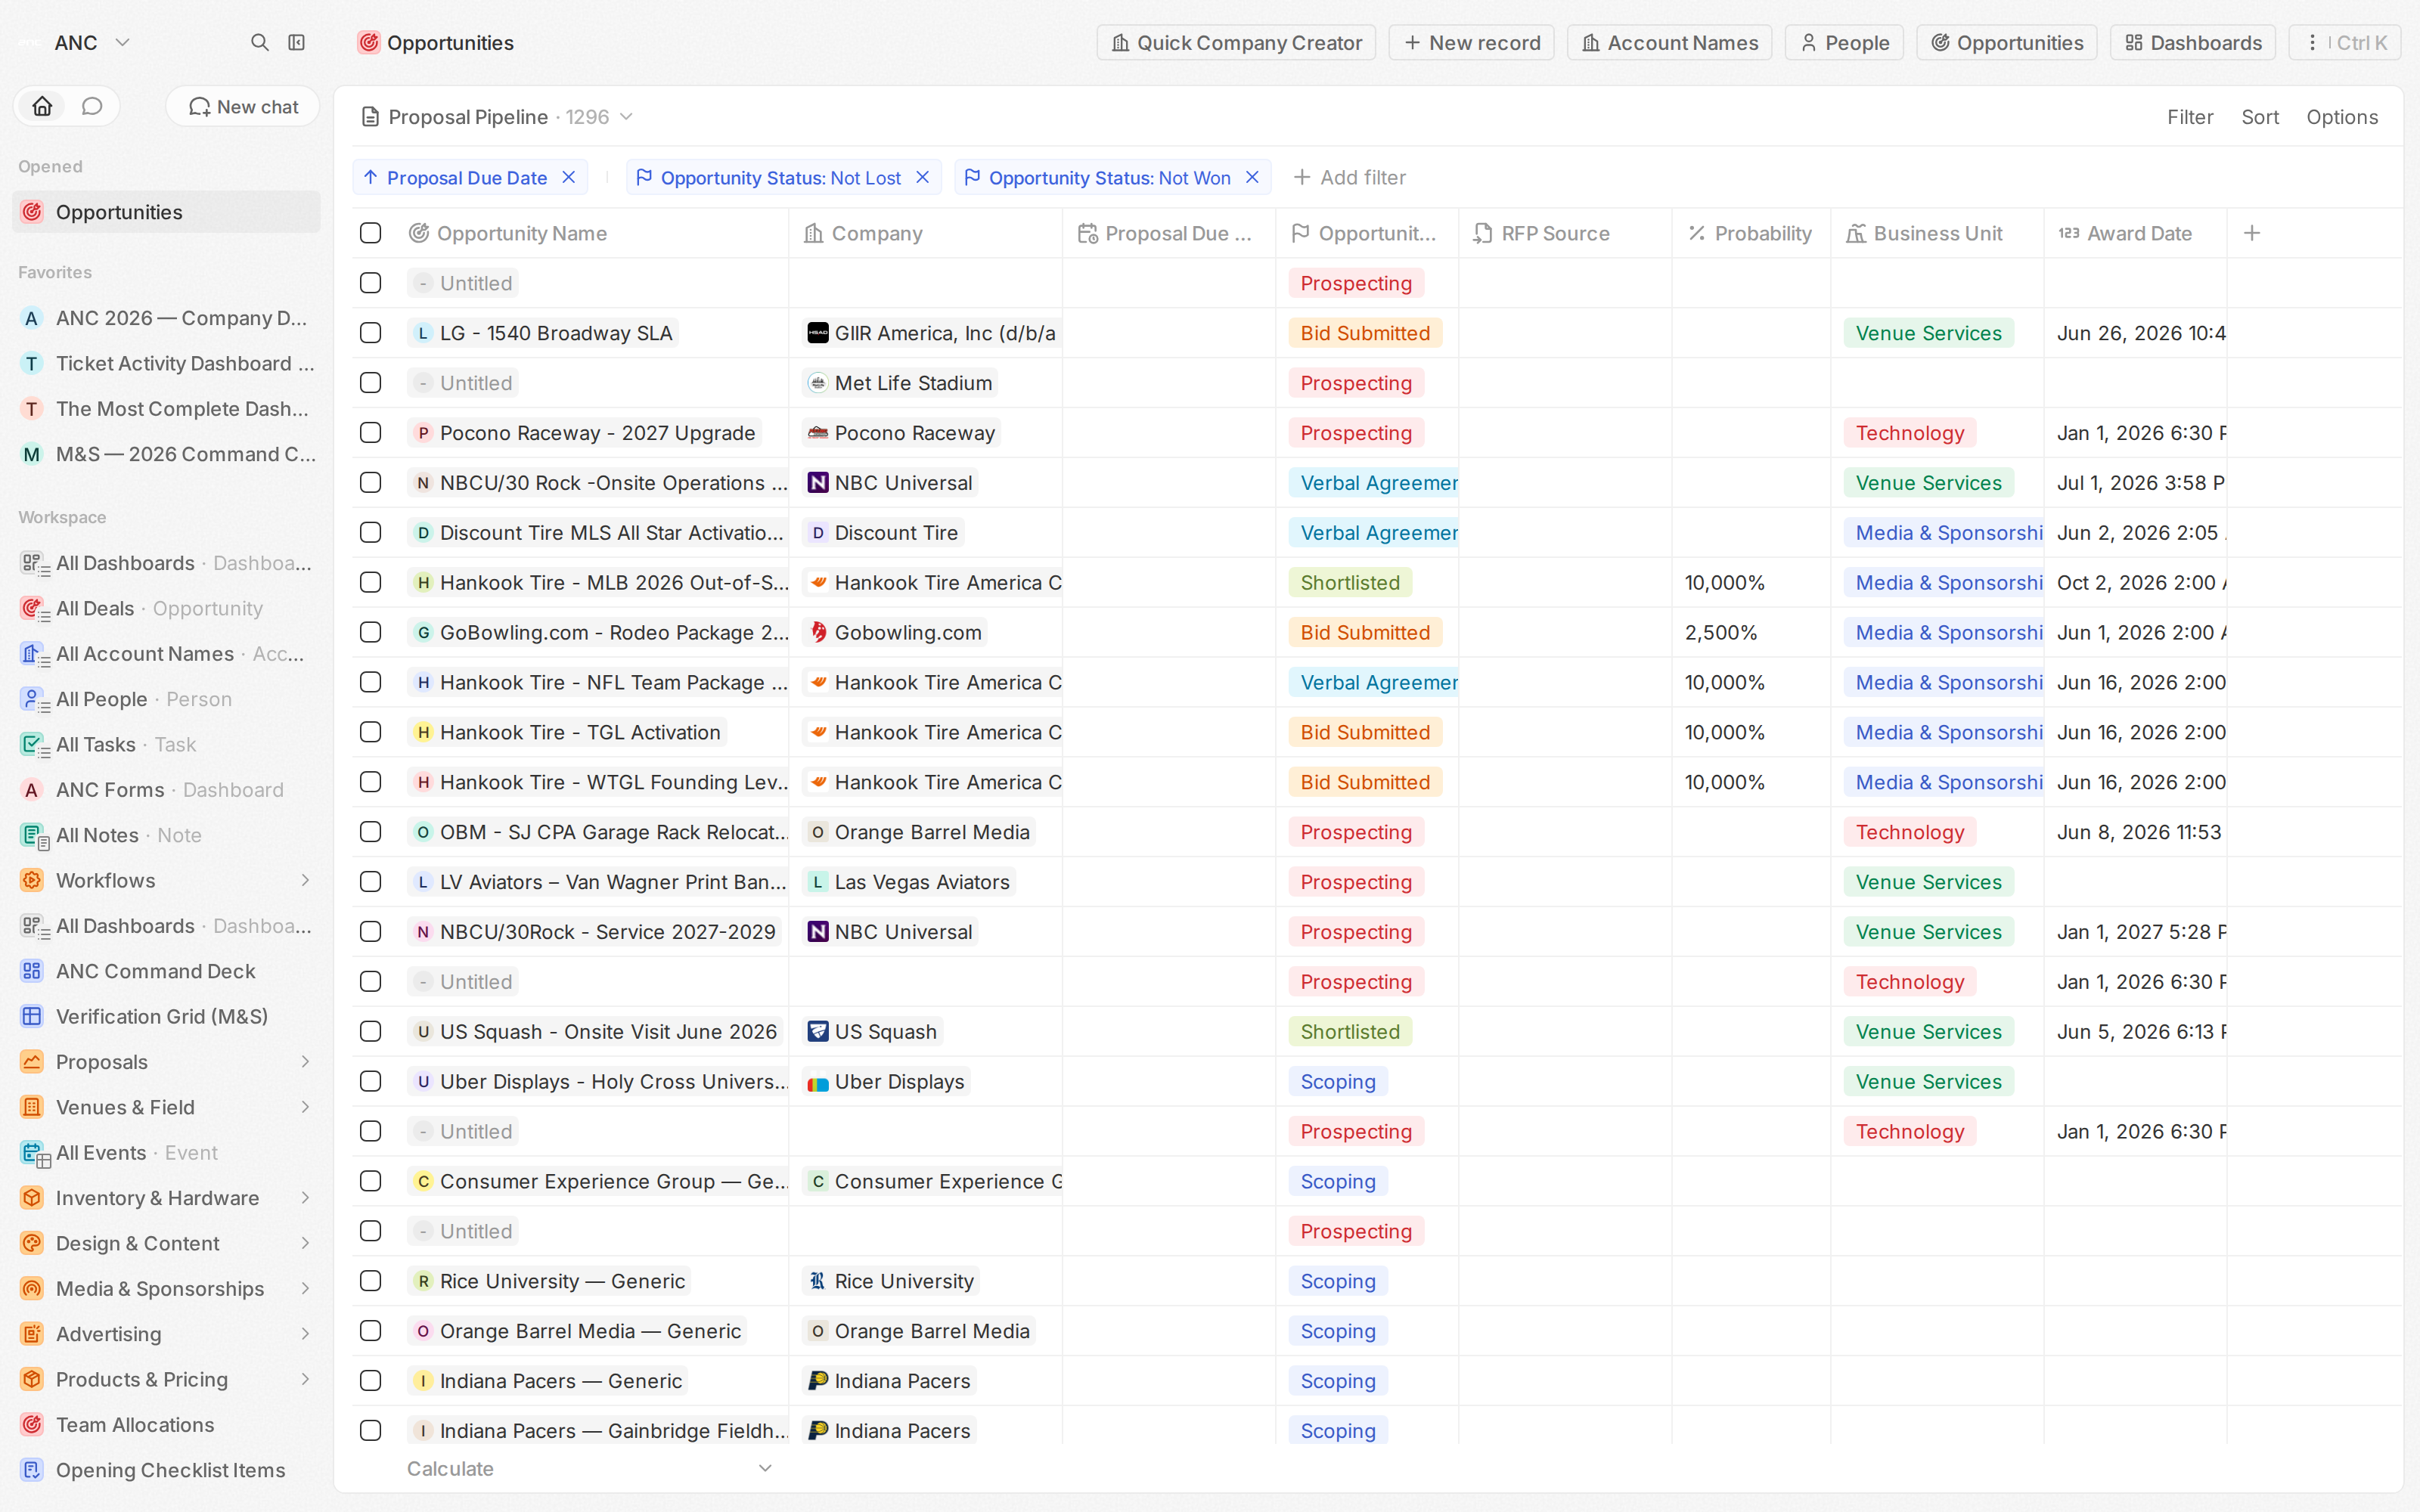Open Opportunities in the sidebar Opened list

[x=167, y=212]
